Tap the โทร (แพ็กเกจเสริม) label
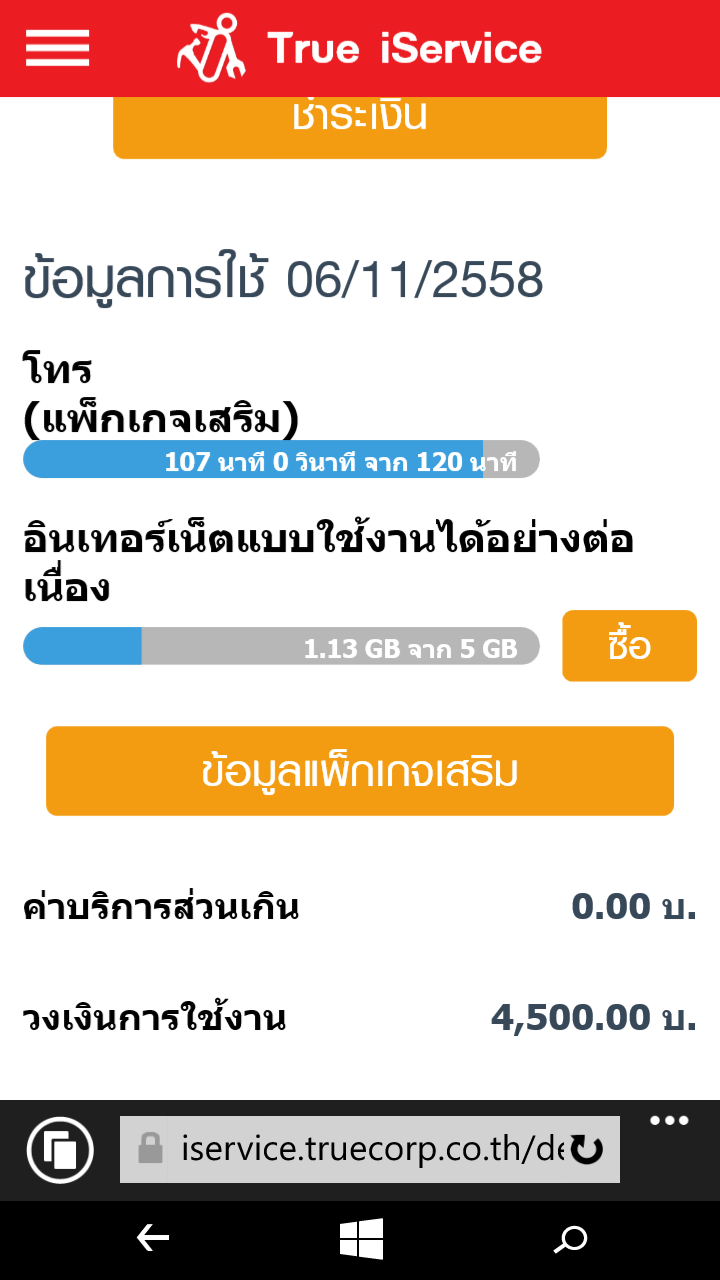This screenshot has width=720, height=1280. tap(160, 396)
